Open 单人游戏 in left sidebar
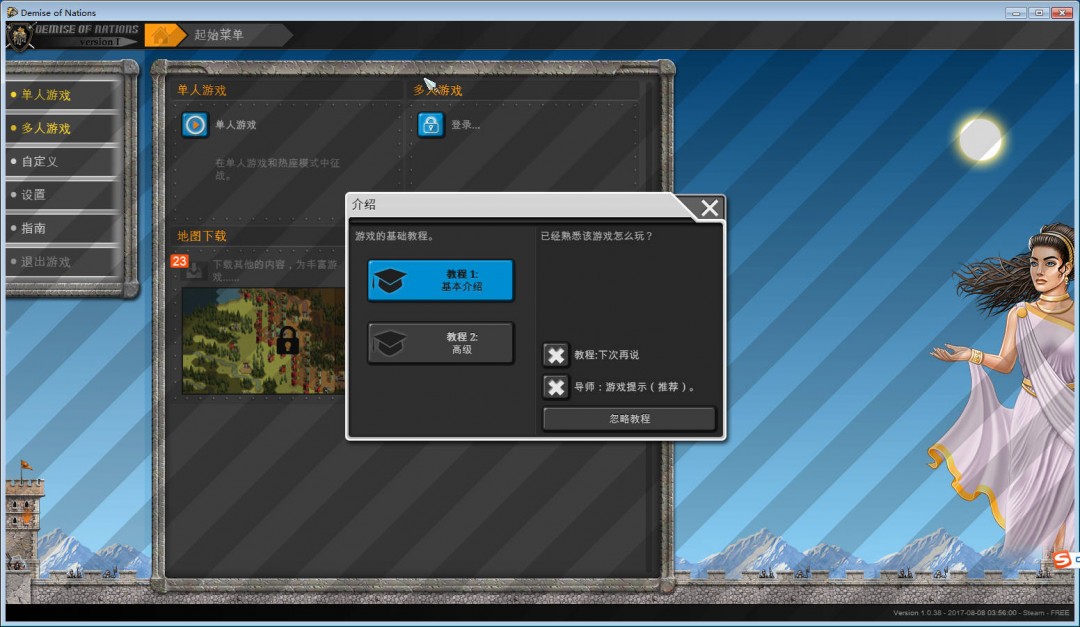The image size is (1080, 627). 62,95
